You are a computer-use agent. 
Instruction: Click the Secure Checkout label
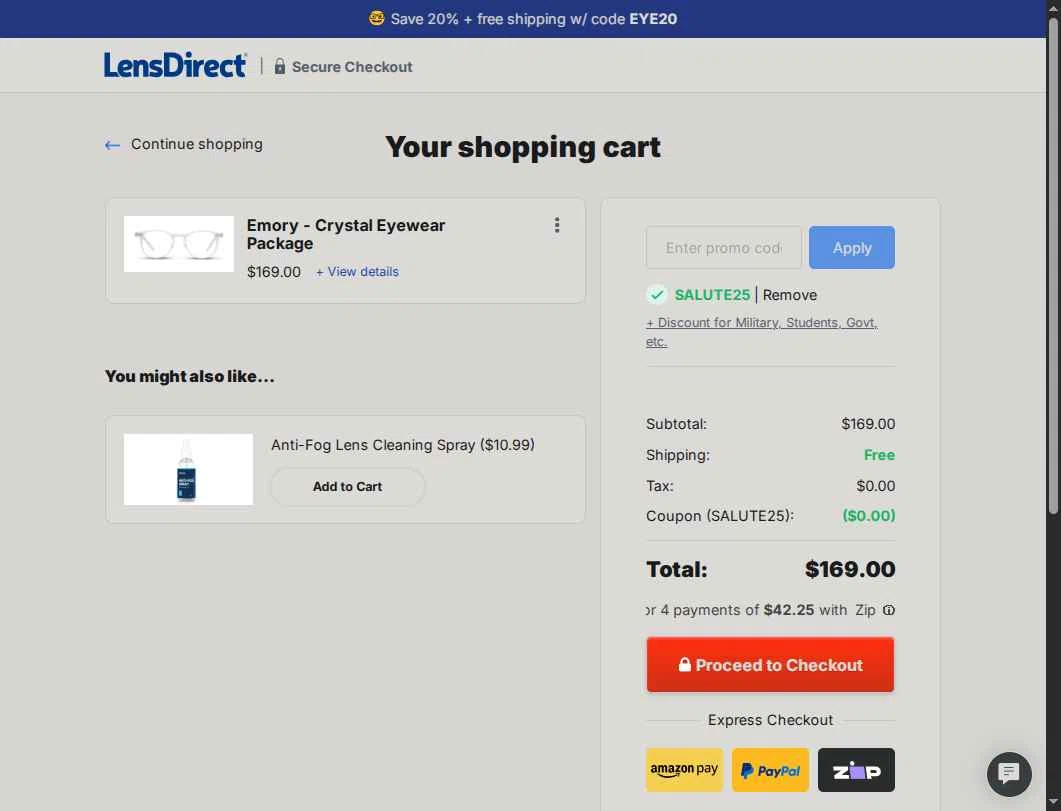pyautogui.click(x=352, y=67)
